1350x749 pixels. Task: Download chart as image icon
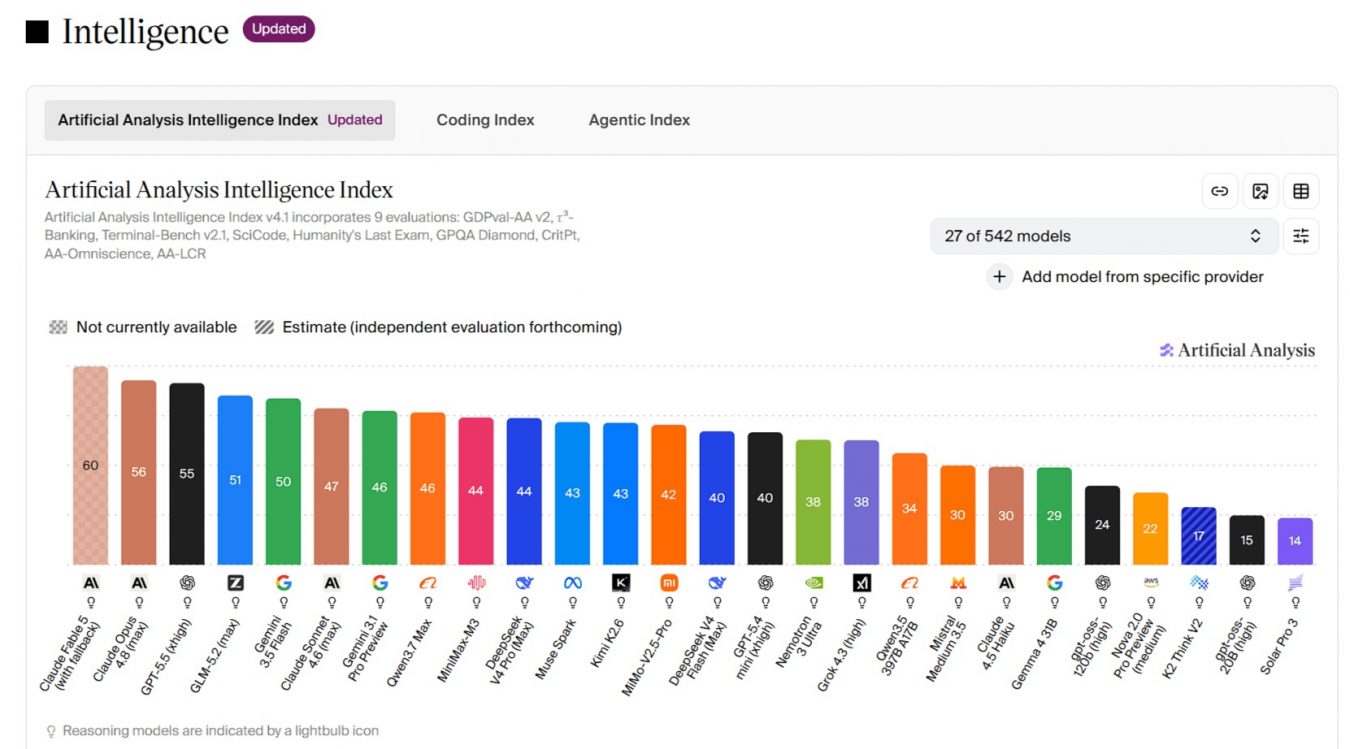(x=1260, y=191)
